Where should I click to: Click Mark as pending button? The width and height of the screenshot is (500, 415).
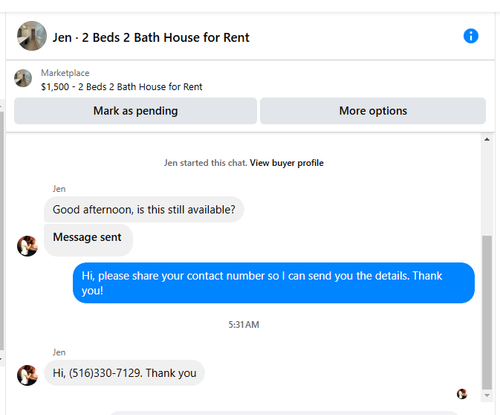pyautogui.click(x=135, y=111)
